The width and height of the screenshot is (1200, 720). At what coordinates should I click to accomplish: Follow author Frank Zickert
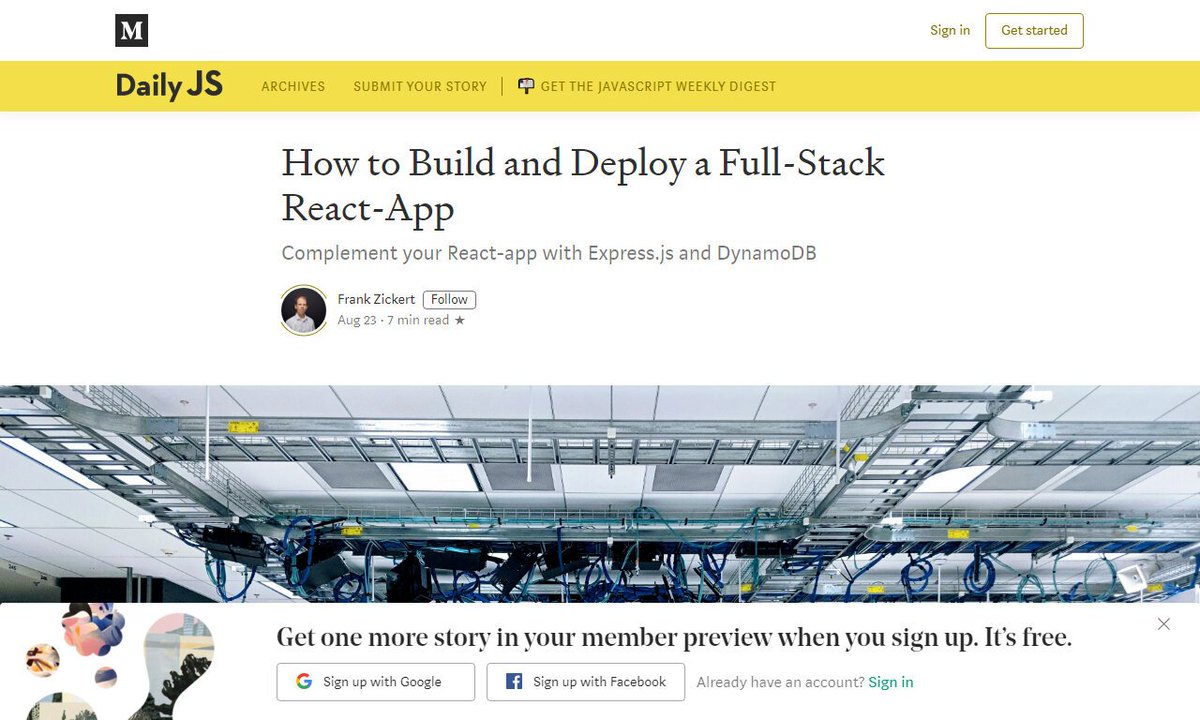click(450, 299)
